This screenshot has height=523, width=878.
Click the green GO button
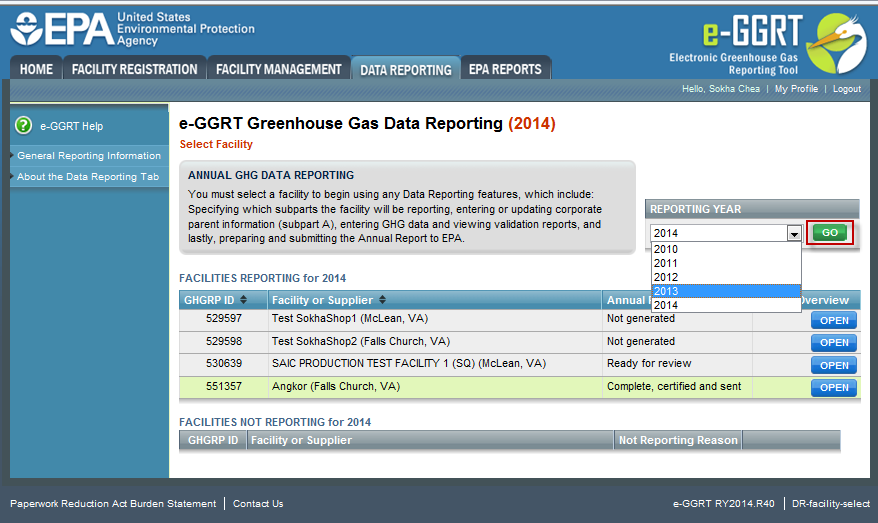(x=830, y=232)
